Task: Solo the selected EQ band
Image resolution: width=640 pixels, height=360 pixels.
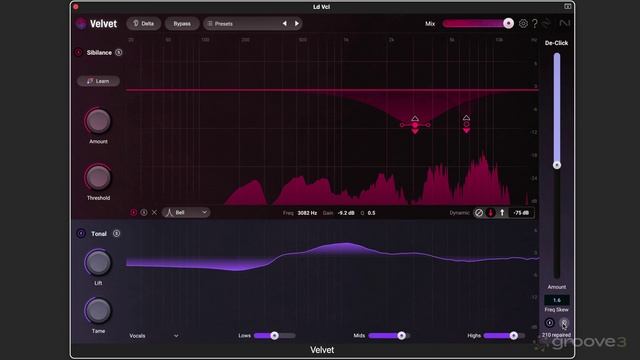Action: tap(144, 213)
